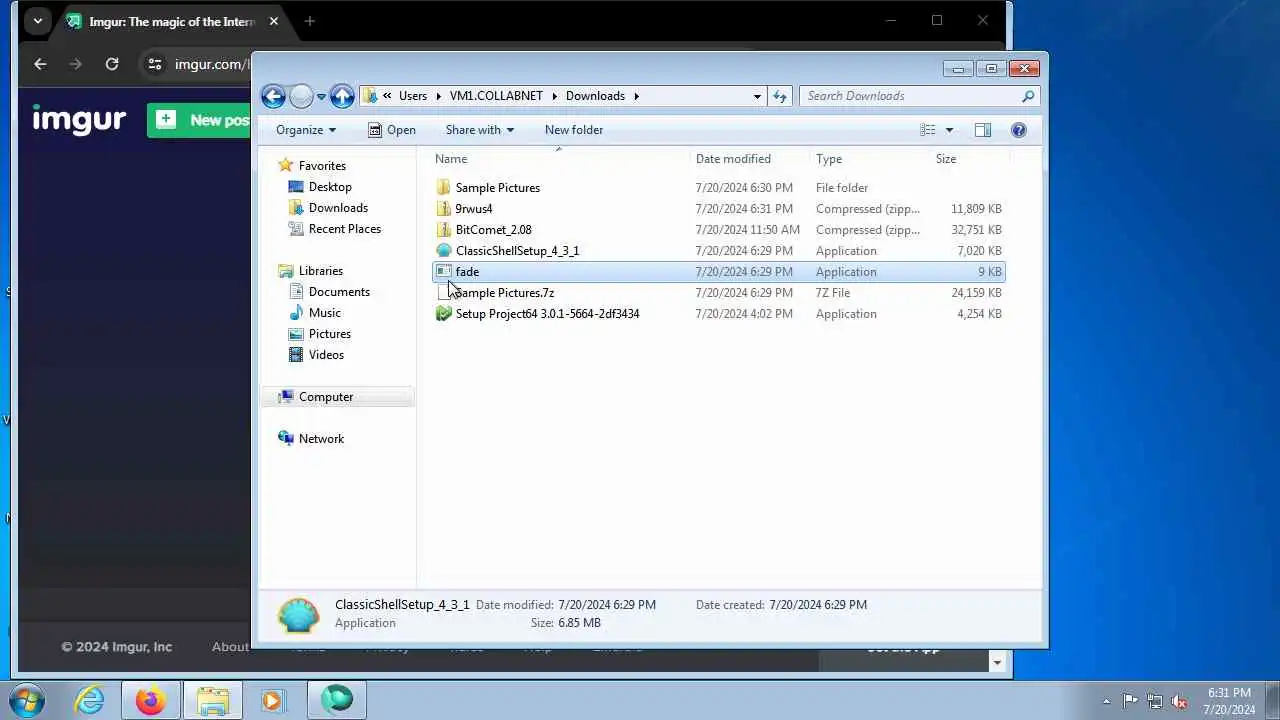Expand the arrow after Users breadcrumb
This screenshot has height=720, width=1280.
(438, 96)
